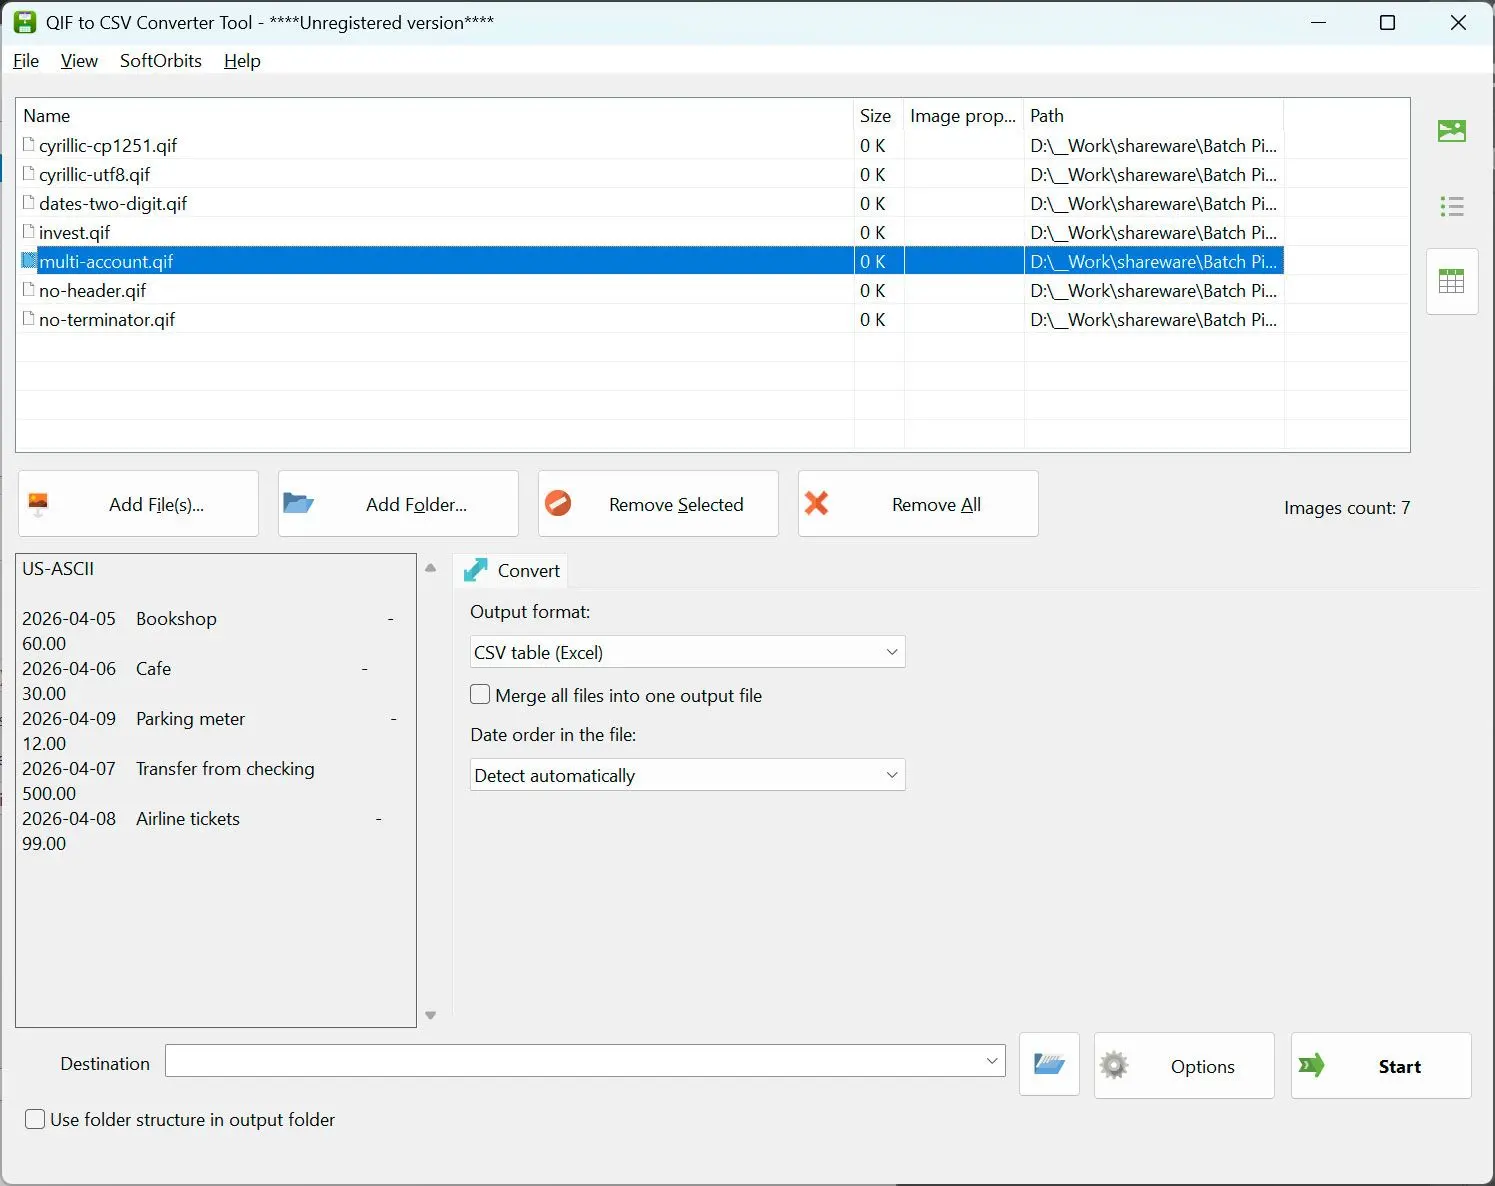Sort file list by Name column header
The image size is (1495, 1186).
[435, 116]
